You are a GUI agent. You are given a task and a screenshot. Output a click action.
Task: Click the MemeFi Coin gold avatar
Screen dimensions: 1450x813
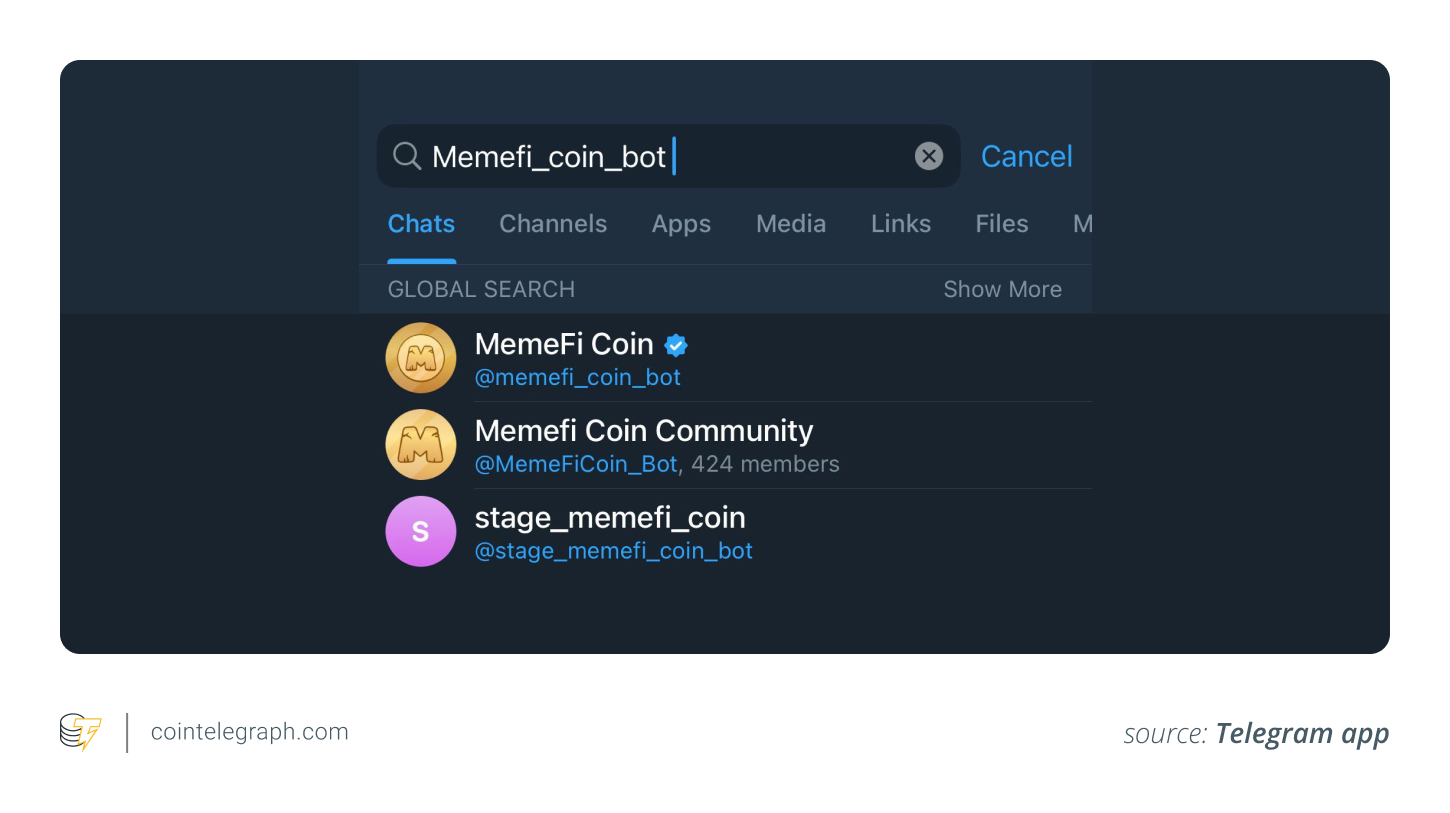click(x=421, y=358)
